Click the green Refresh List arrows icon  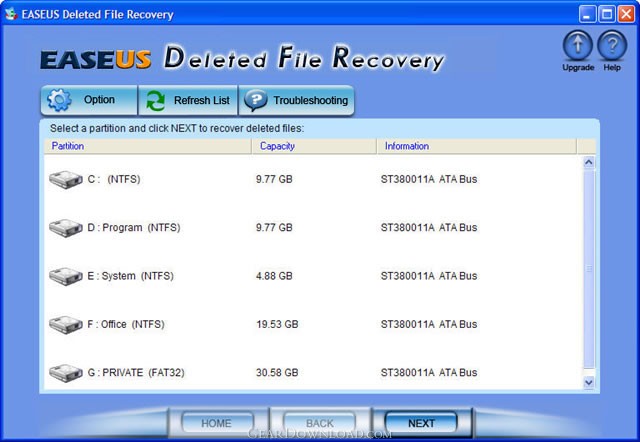pyautogui.click(x=156, y=100)
